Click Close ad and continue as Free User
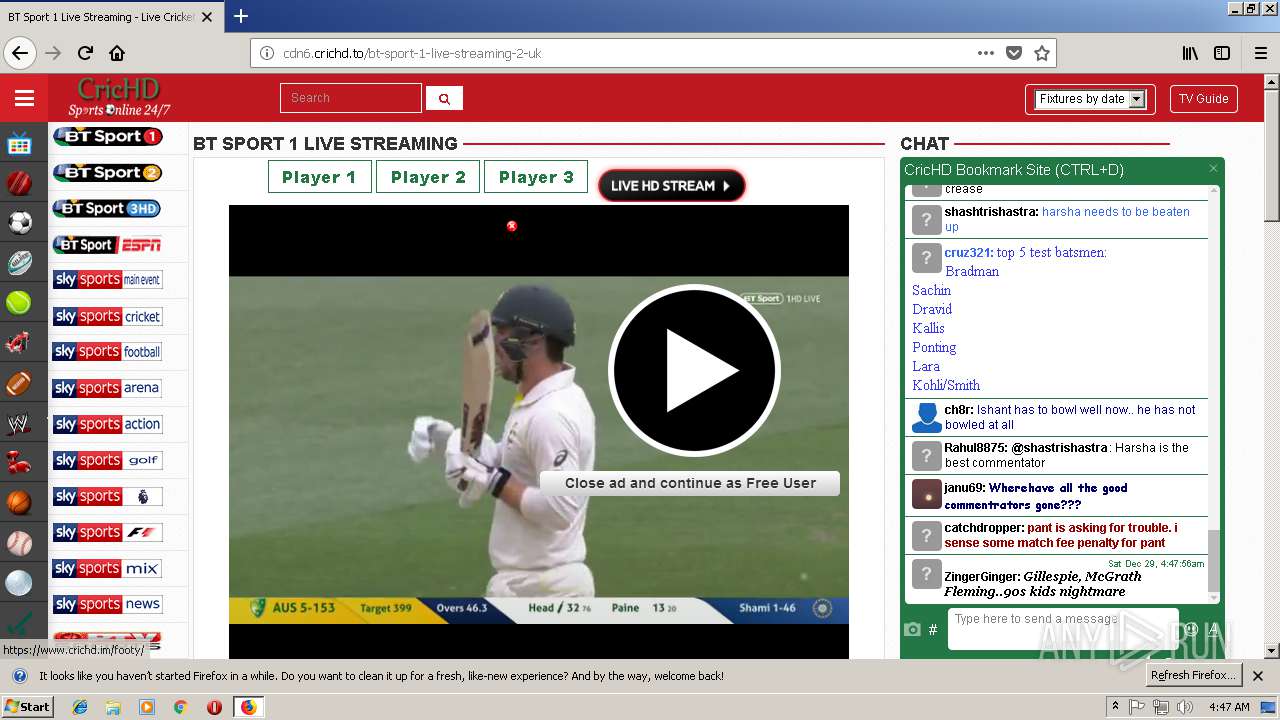Screen dimensions: 1280x720 pyautogui.click(x=690, y=483)
